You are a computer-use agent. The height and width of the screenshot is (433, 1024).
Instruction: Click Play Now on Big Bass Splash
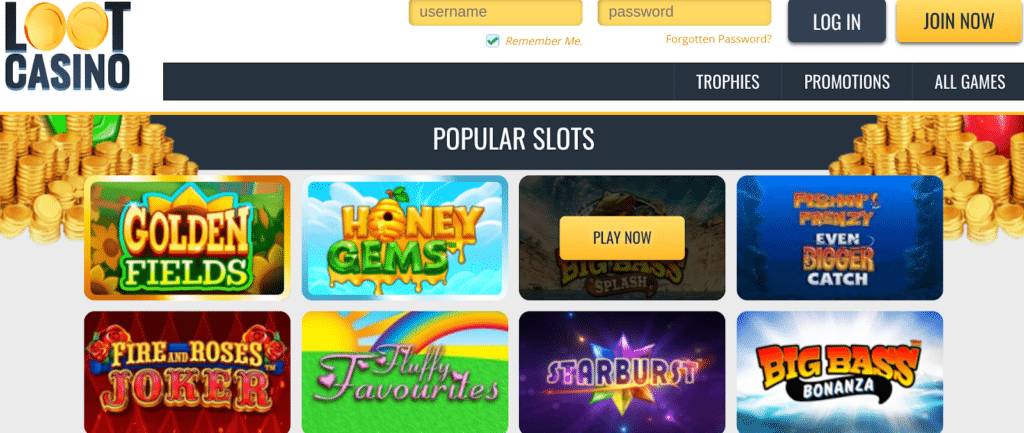tap(622, 238)
